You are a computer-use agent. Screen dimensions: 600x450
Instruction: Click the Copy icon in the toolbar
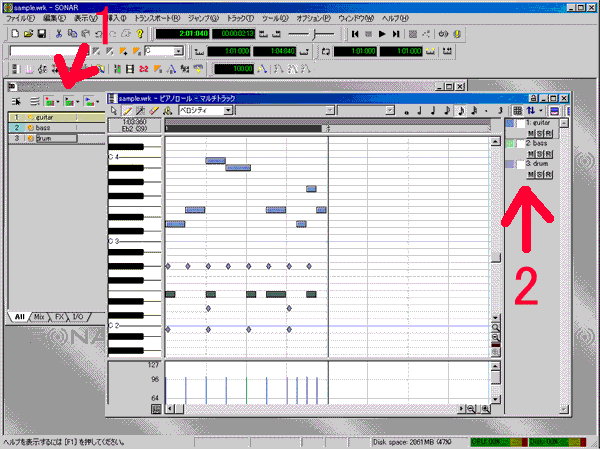click(72, 34)
